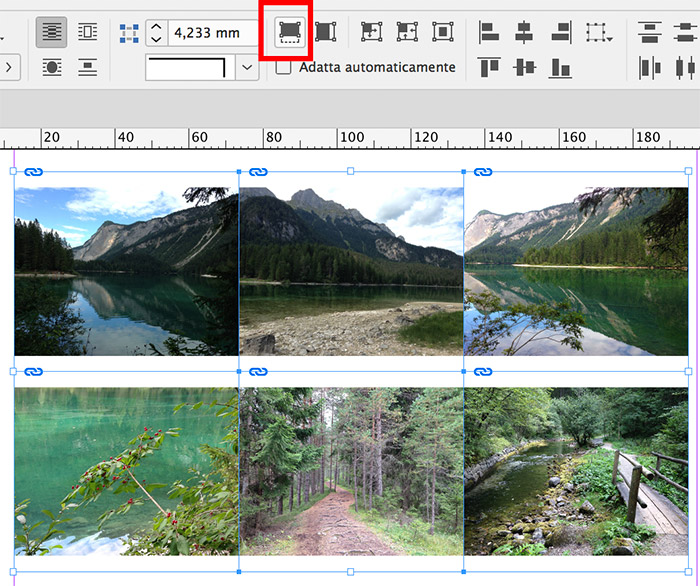700x586 pixels.
Task: Align right edges of selected frames
Action: pos(561,32)
